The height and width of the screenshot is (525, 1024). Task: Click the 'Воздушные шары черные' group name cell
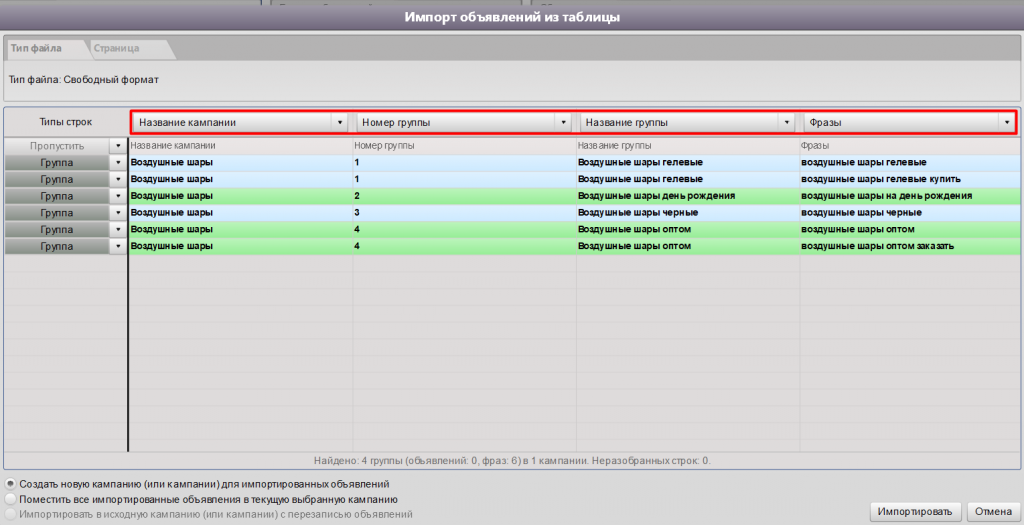[x=638, y=213]
